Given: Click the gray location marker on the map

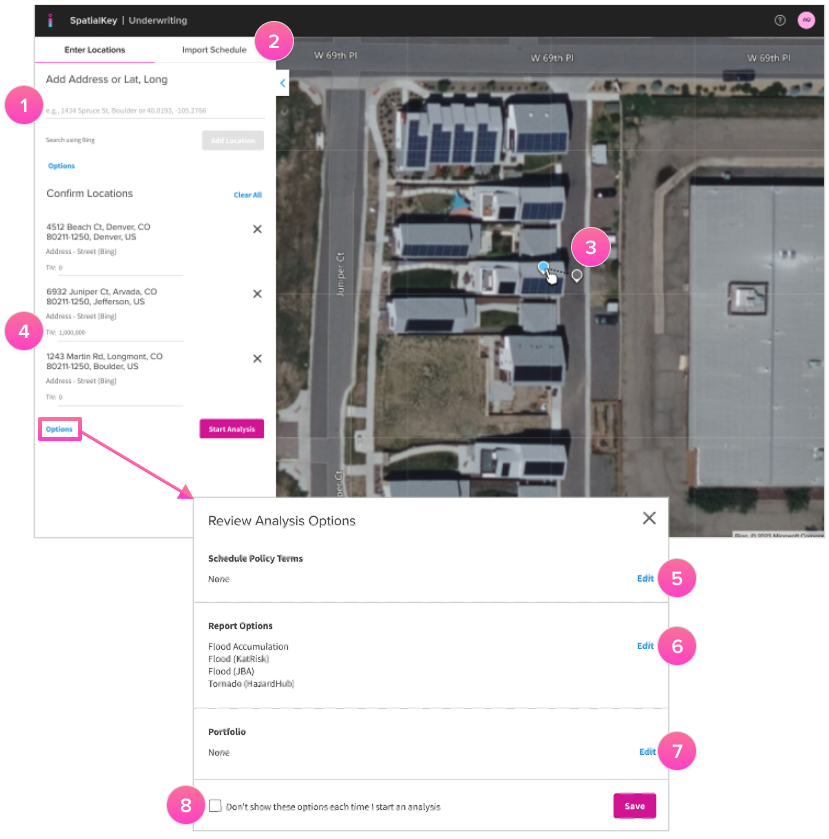Looking at the screenshot, I should pos(576,275).
